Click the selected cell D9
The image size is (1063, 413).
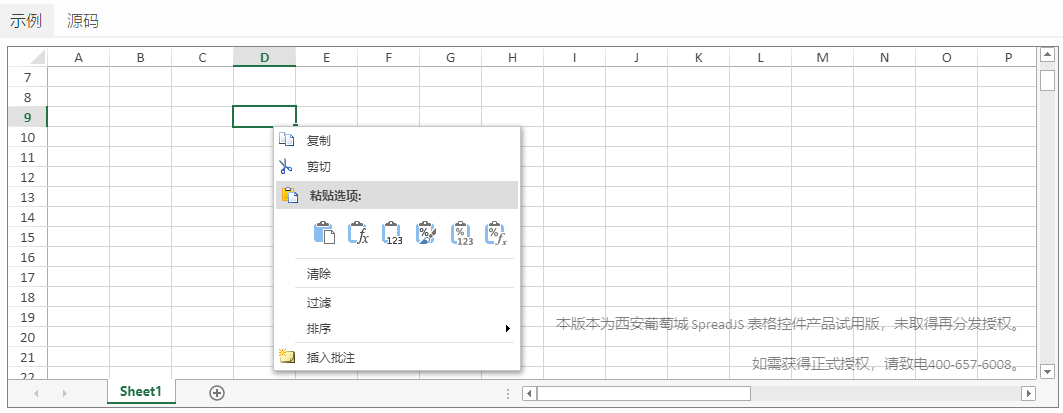[x=264, y=117]
